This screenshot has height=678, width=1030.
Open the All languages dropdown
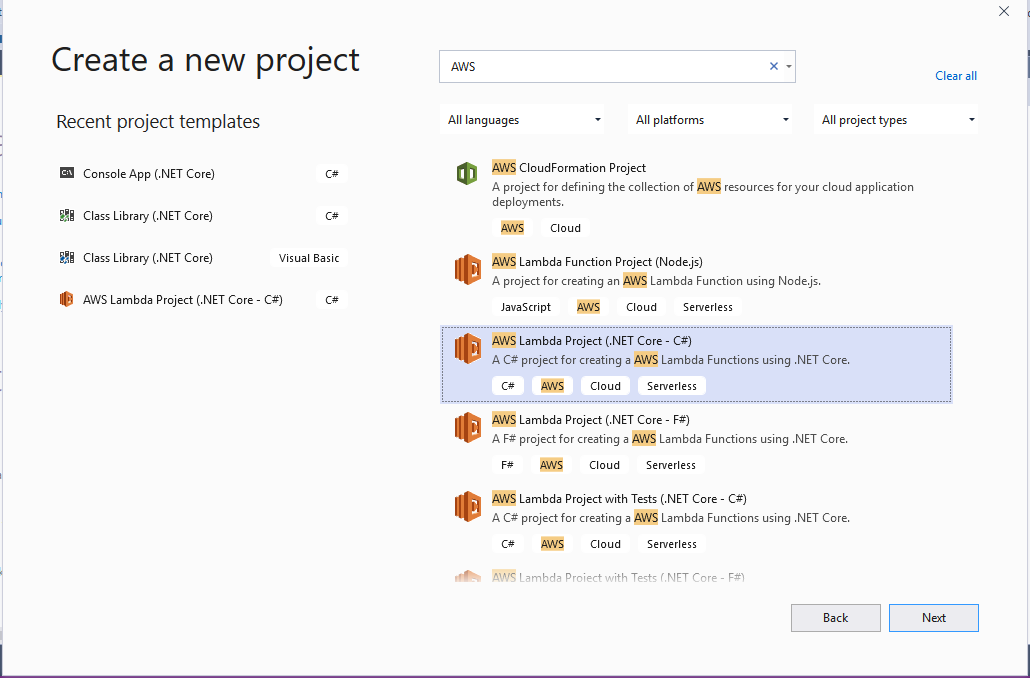coord(525,120)
